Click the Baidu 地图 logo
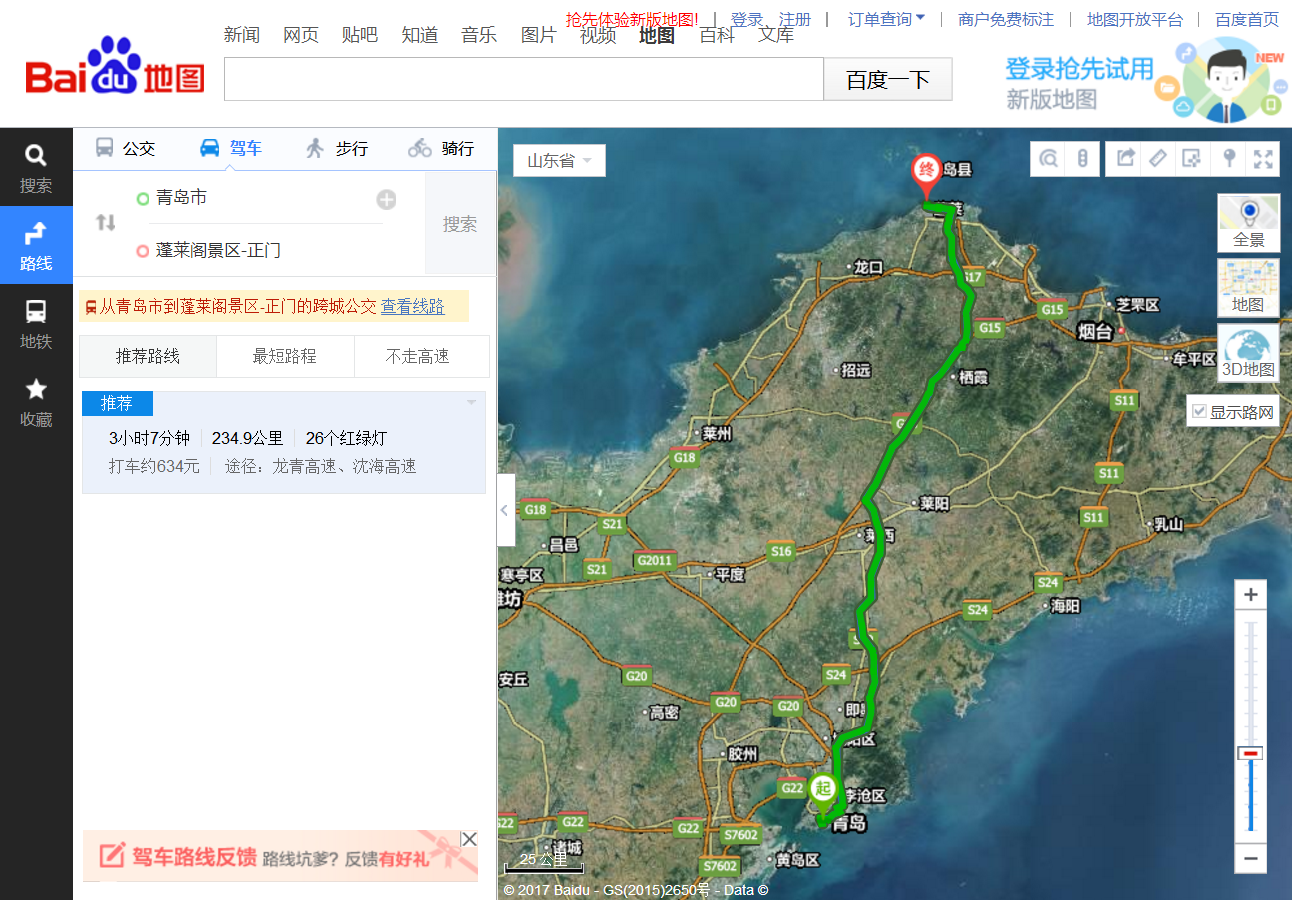Screen dimensions: 1292x900 point(115,68)
